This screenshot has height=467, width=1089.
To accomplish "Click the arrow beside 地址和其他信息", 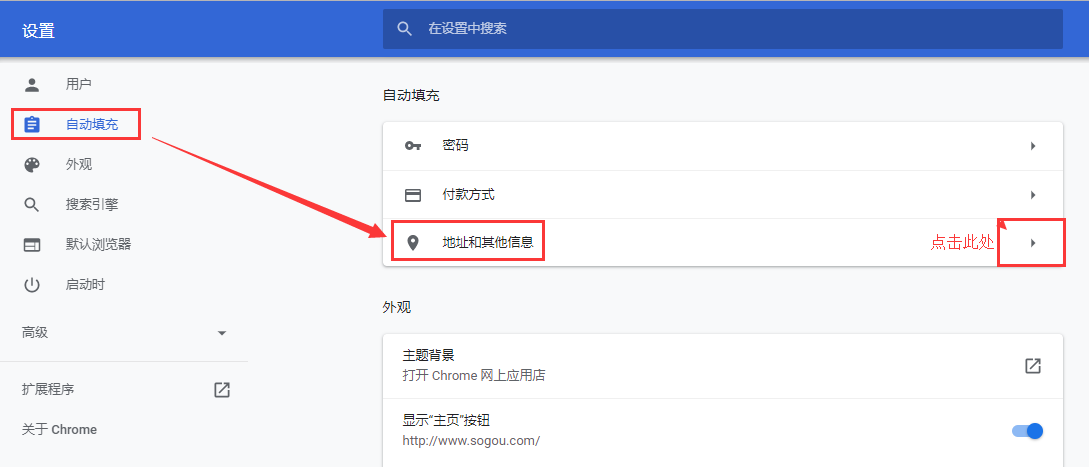I will coord(1033,243).
